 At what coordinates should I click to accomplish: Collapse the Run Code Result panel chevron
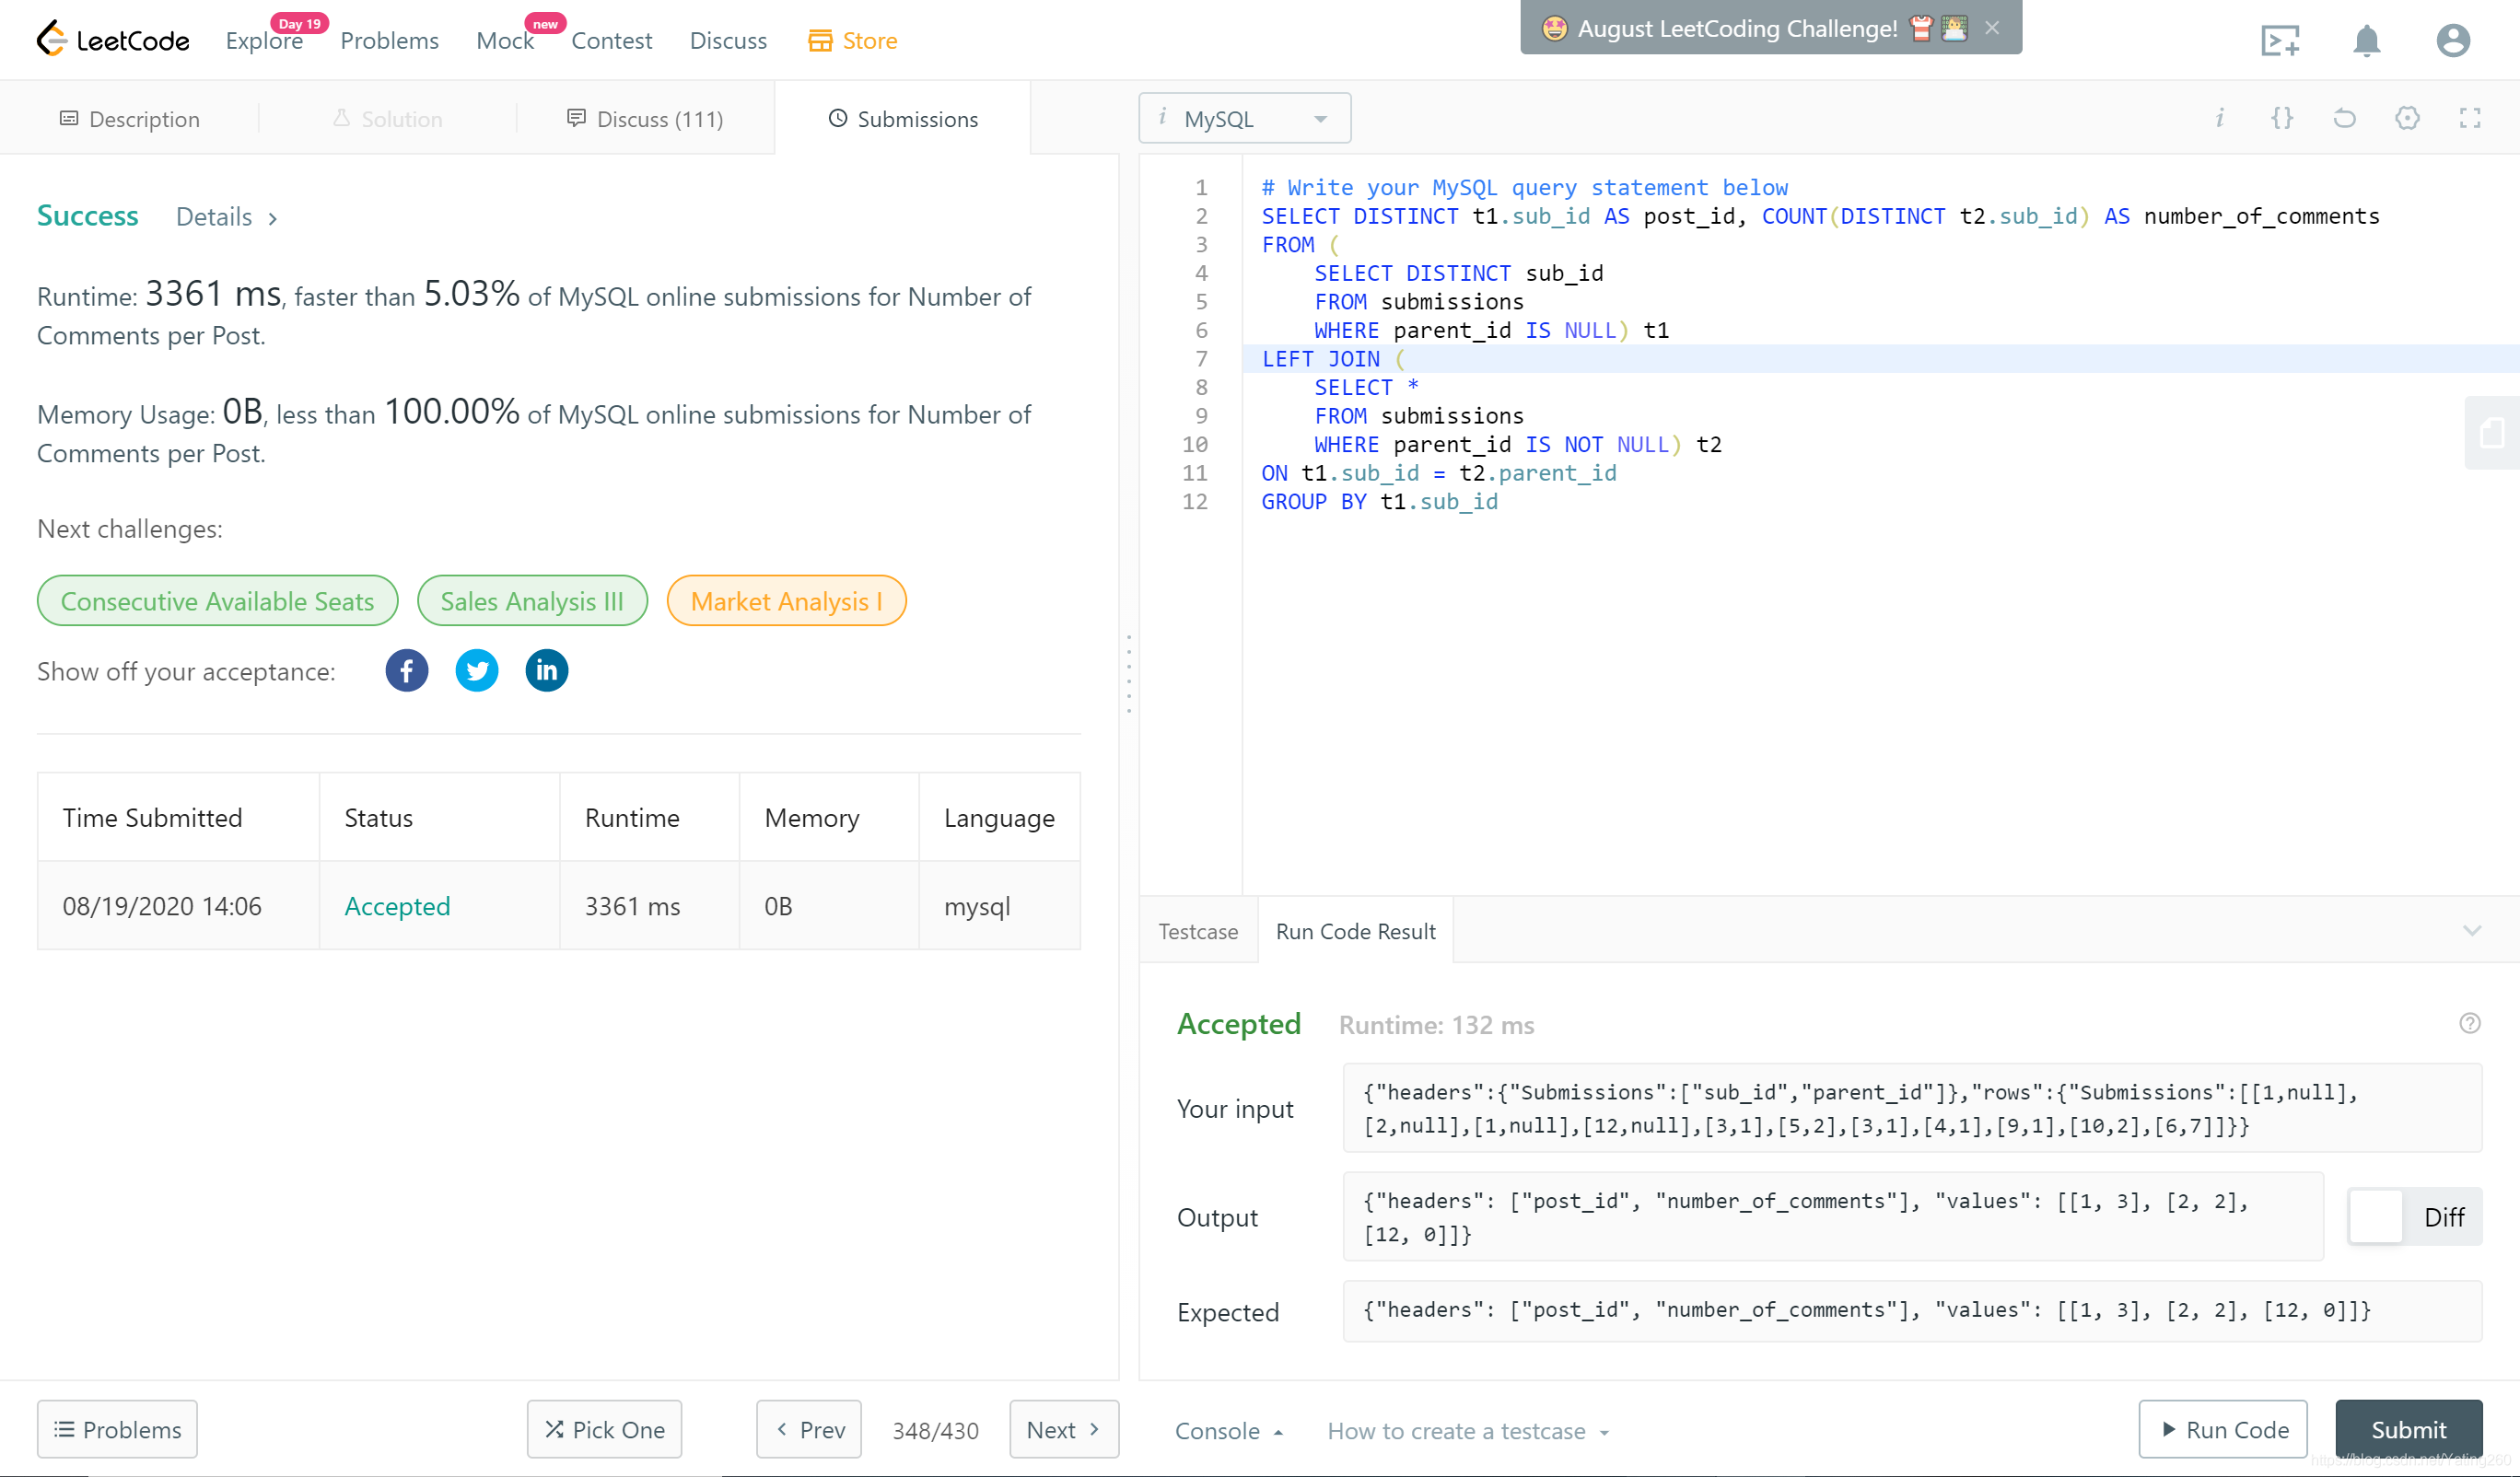coord(2471,931)
